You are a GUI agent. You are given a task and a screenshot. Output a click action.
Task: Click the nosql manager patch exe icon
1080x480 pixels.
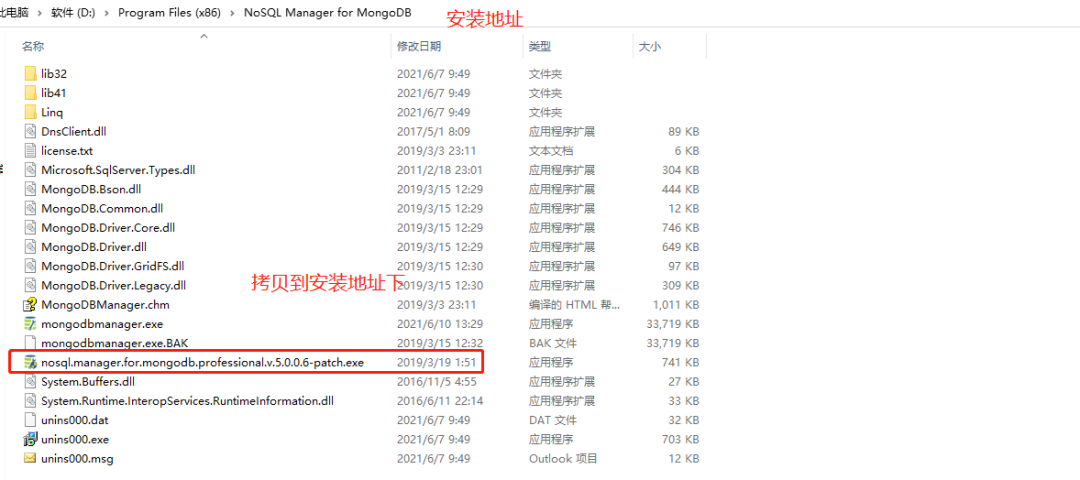pos(30,362)
